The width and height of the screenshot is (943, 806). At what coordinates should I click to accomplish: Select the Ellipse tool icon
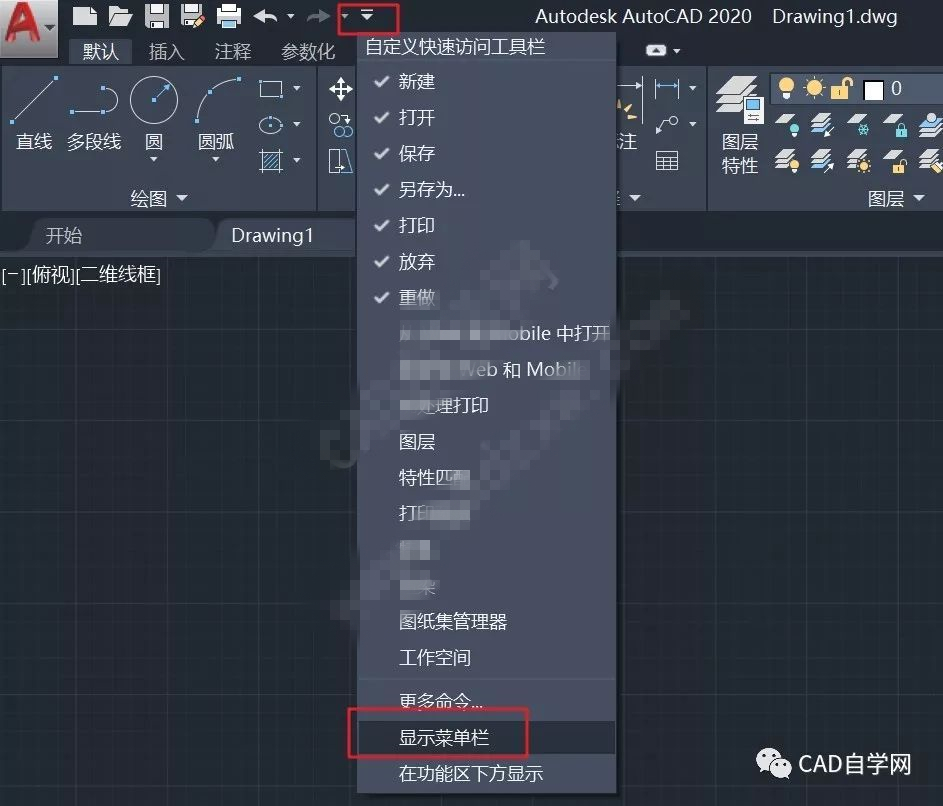pyautogui.click(x=271, y=125)
